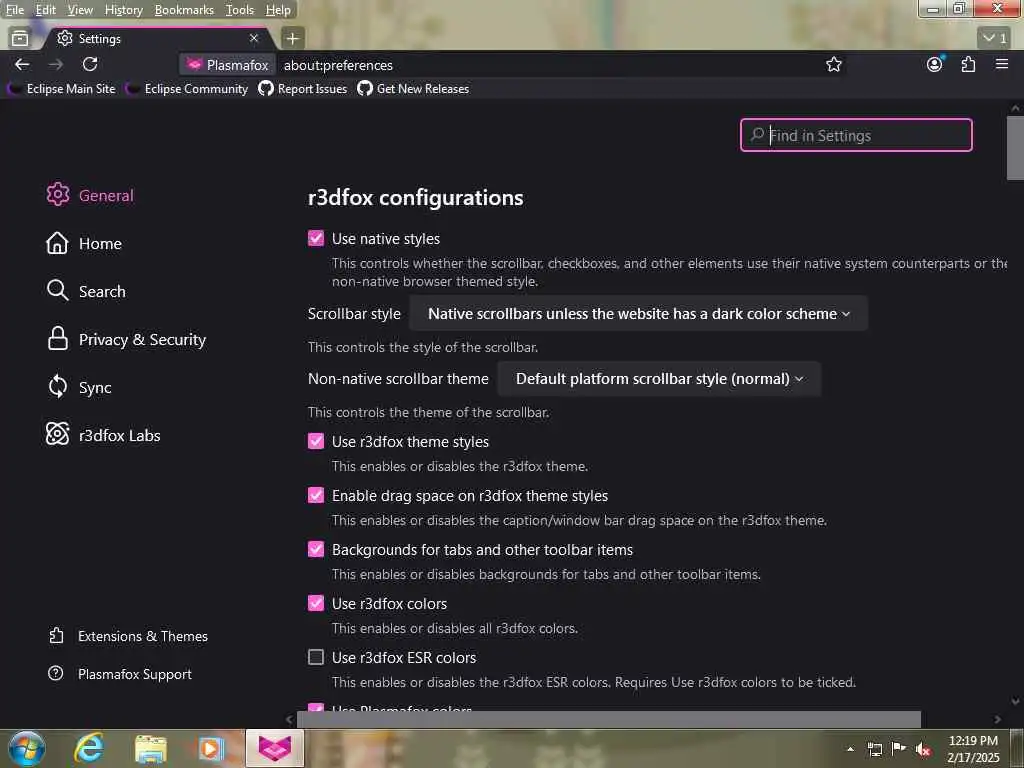Viewport: 1024px width, 768px height.
Task: Select the Settings tab
Action: [155, 39]
